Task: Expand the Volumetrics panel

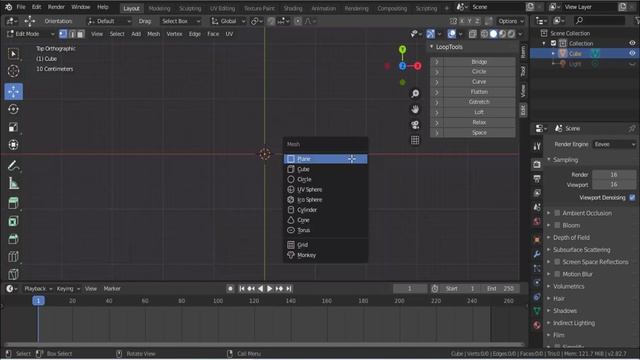Action: [569, 287]
